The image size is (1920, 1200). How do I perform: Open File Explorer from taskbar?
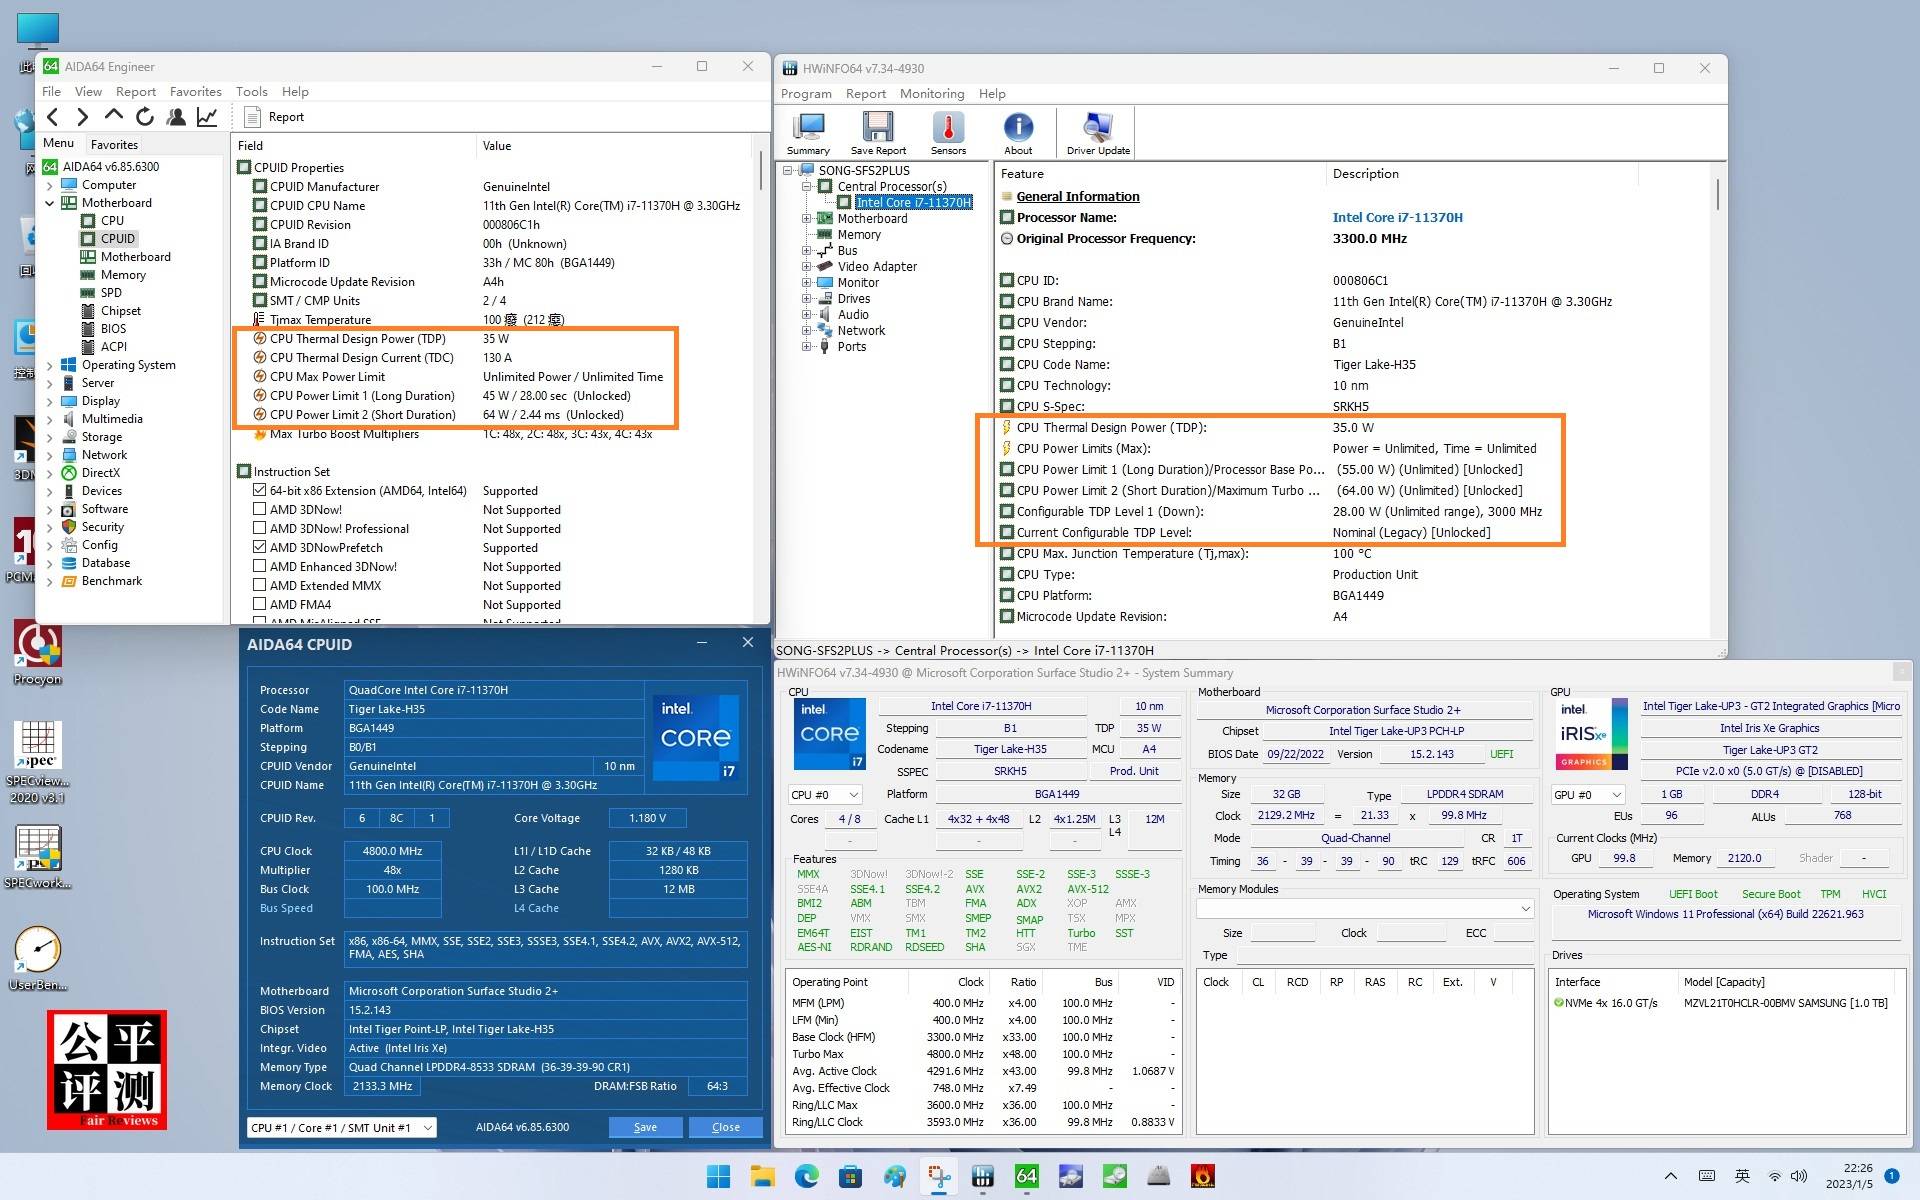point(762,1177)
